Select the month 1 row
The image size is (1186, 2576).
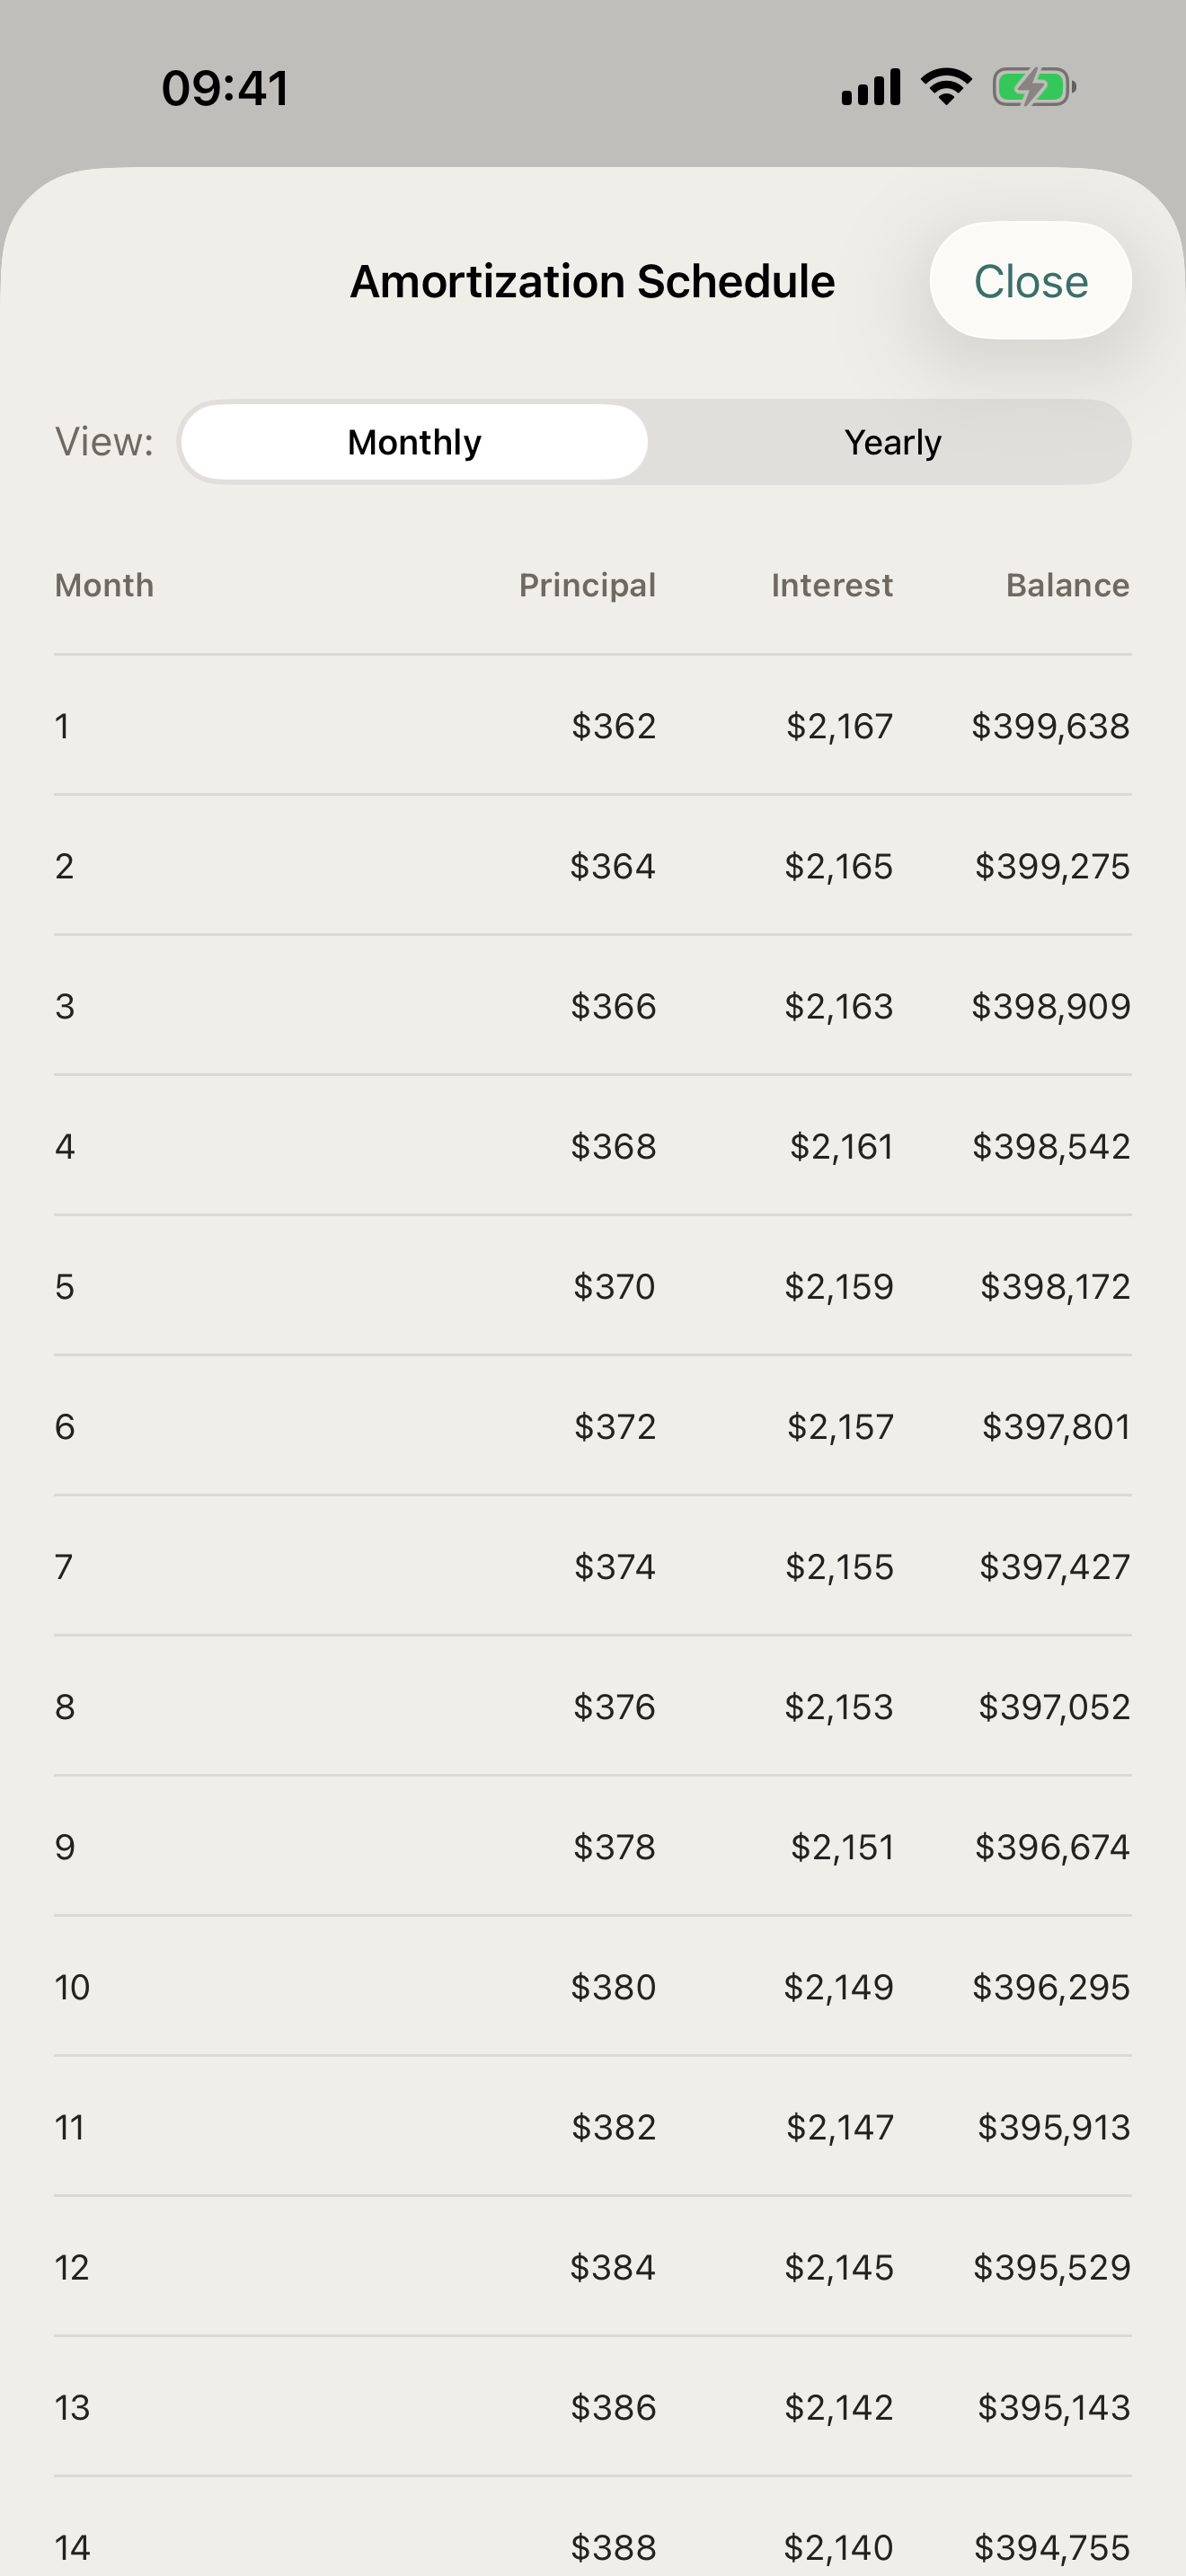pos(593,726)
